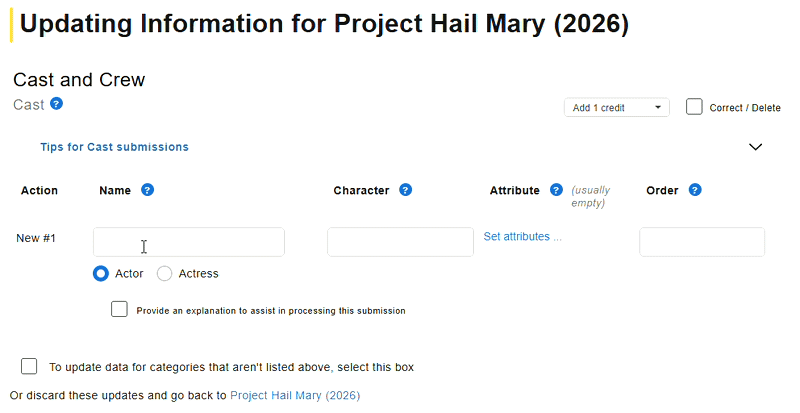The height and width of the screenshot is (413, 800).
Task: Click the Set attributes link
Action: (522, 237)
